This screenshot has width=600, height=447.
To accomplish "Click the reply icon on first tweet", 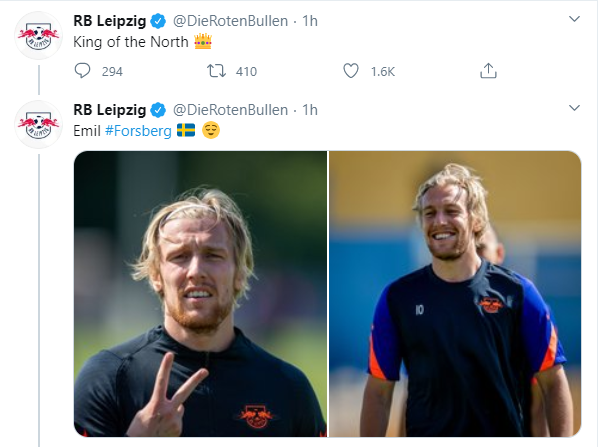I will pyautogui.click(x=82, y=71).
